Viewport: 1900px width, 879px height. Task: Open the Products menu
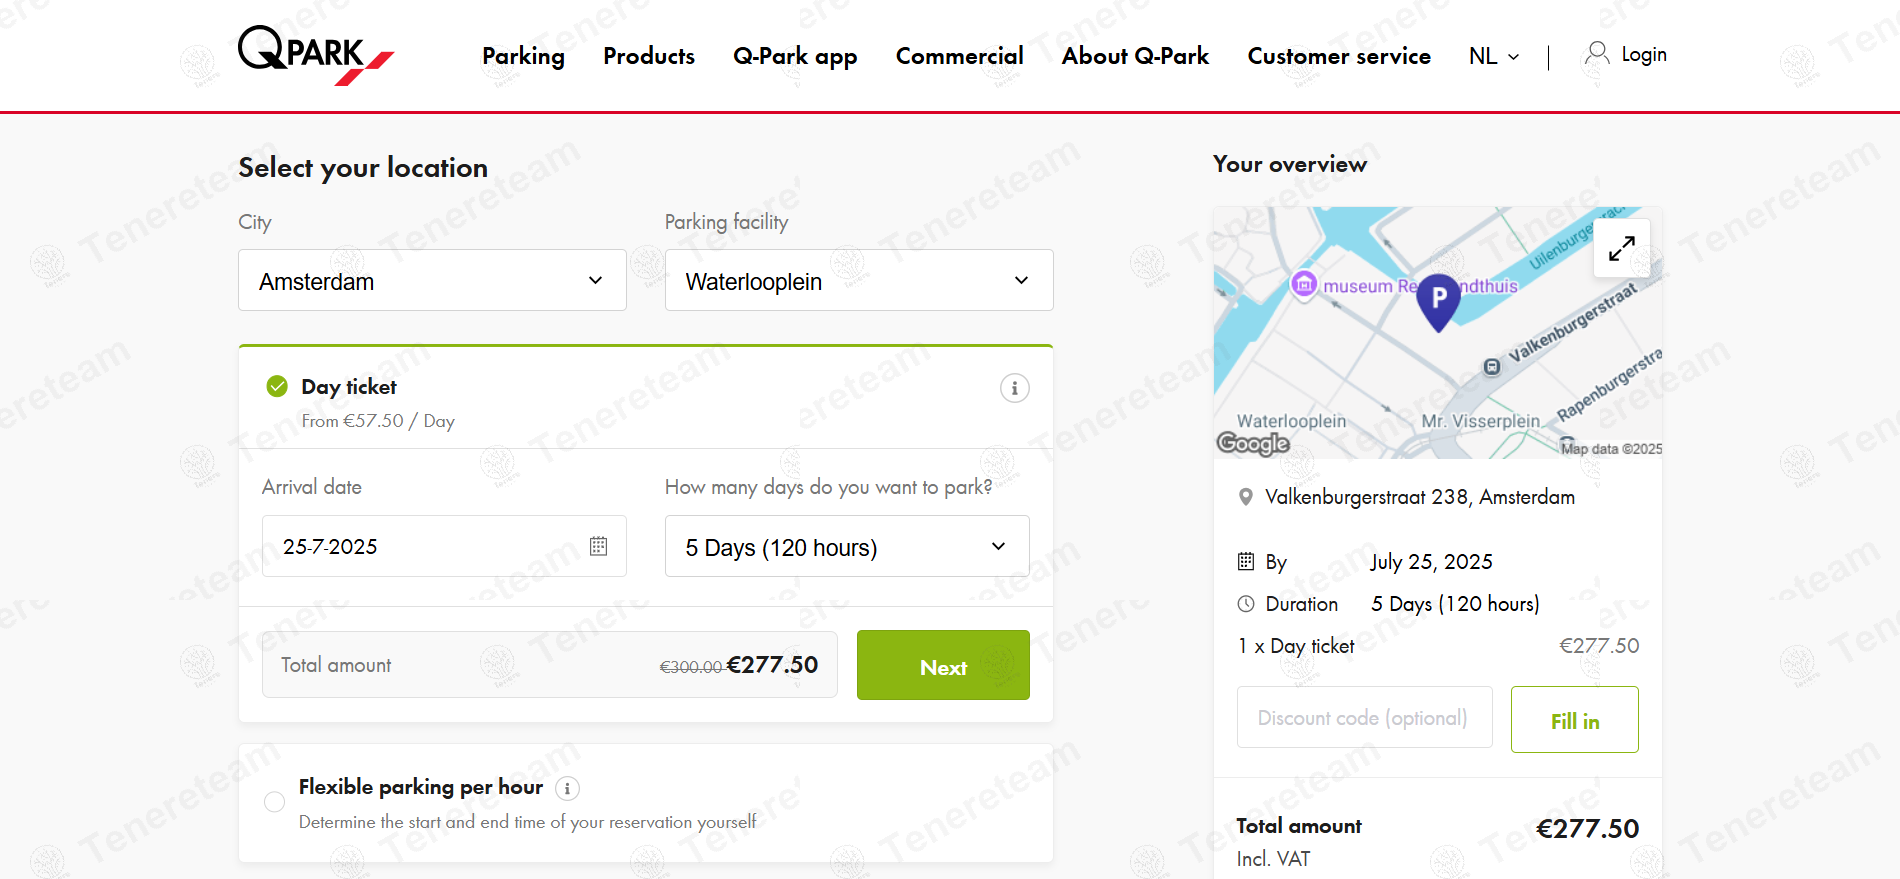[648, 57]
